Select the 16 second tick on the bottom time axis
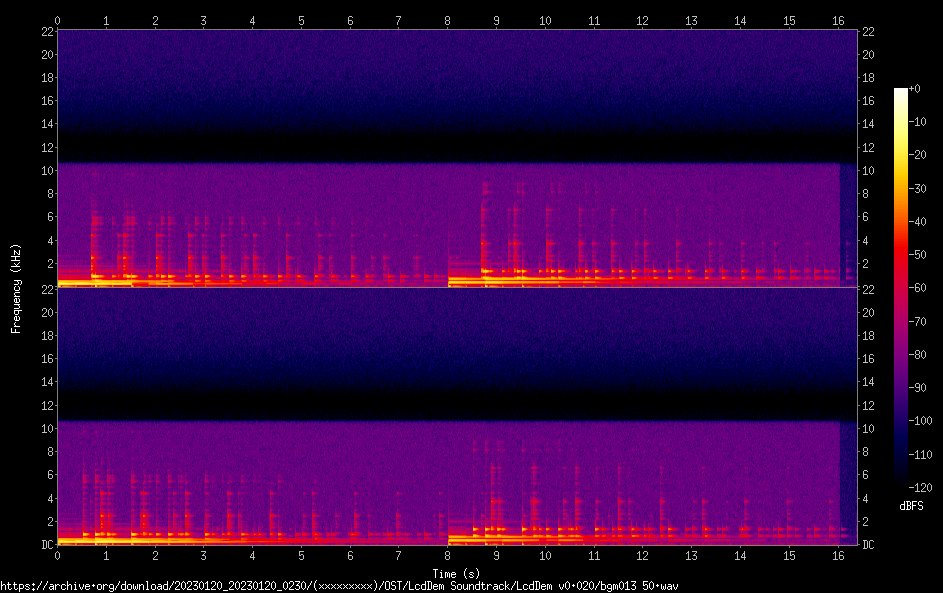Viewport: 943px width, 593px height. pos(838,555)
